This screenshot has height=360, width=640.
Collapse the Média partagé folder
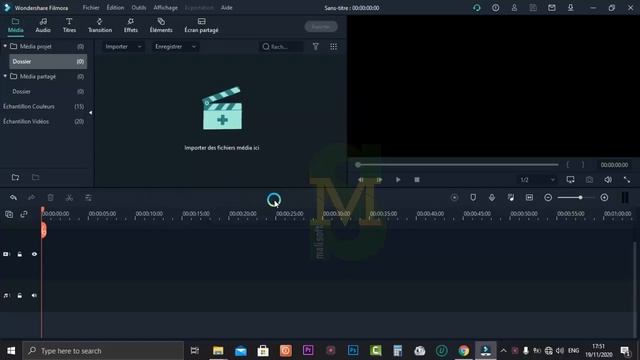[5, 76]
